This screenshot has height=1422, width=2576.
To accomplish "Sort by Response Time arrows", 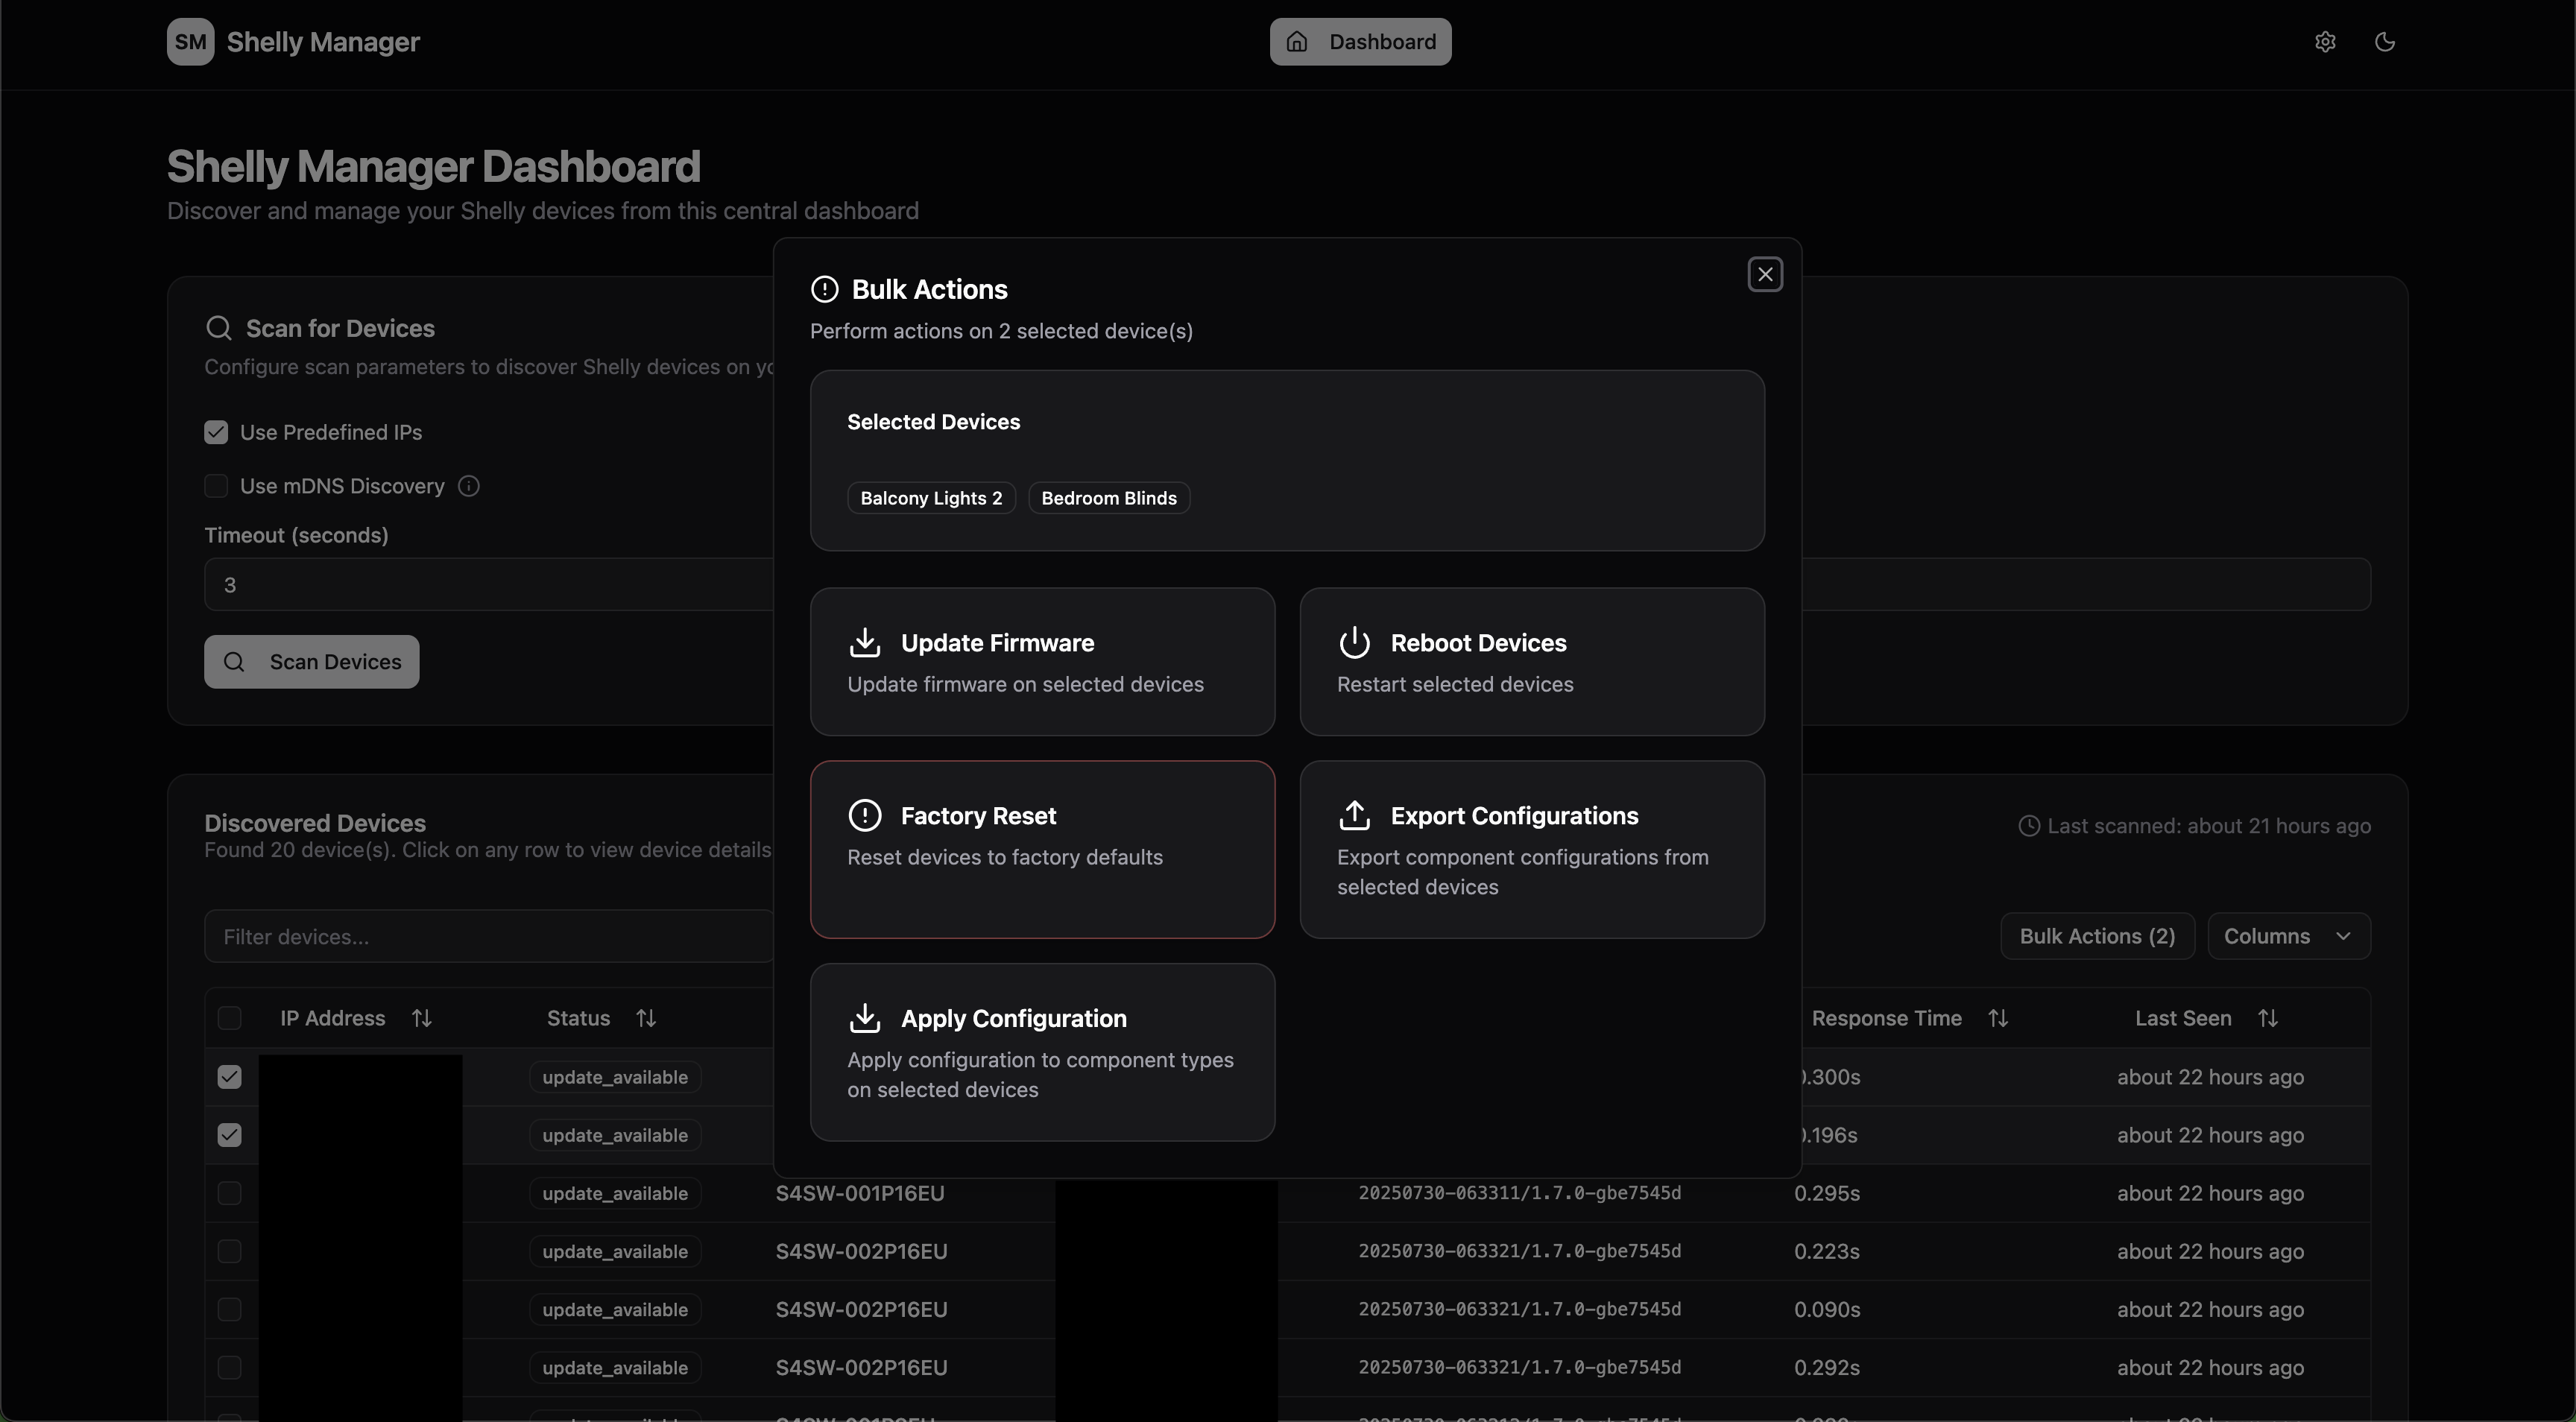I will tap(1998, 1018).
